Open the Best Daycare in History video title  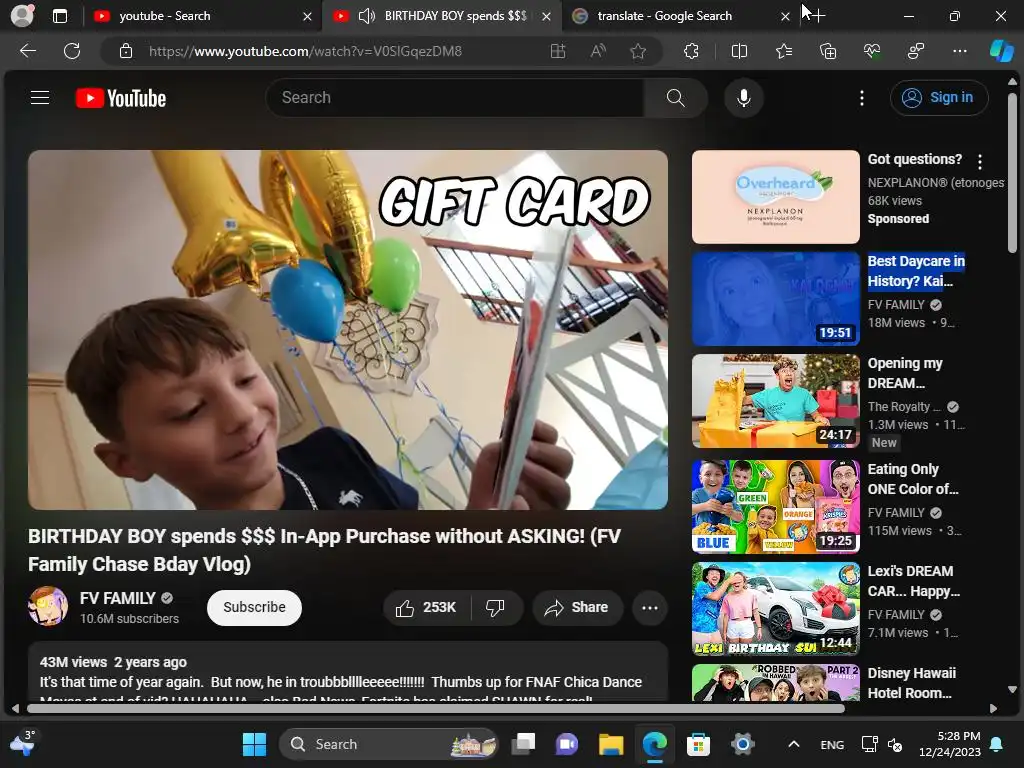916,271
